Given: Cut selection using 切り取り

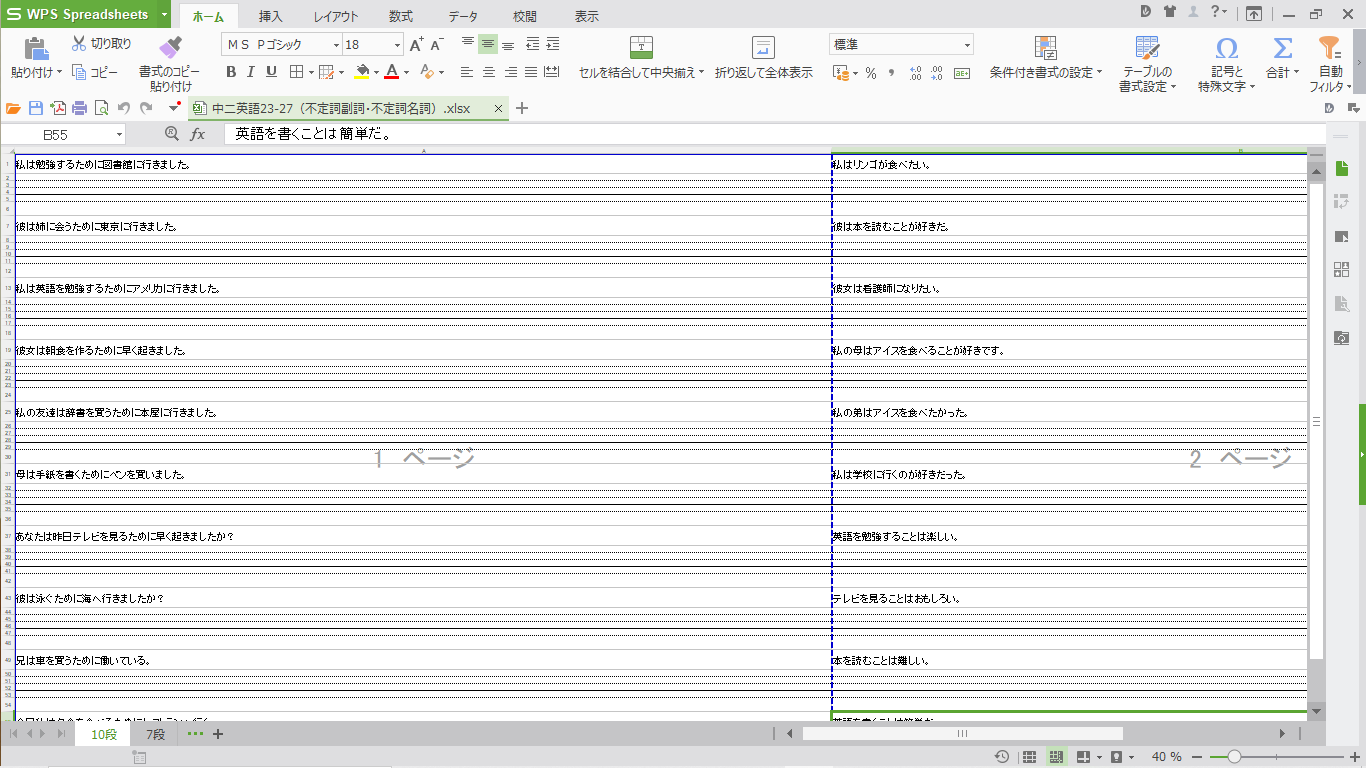Looking at the screenshot, I should (x=101, y=44).
